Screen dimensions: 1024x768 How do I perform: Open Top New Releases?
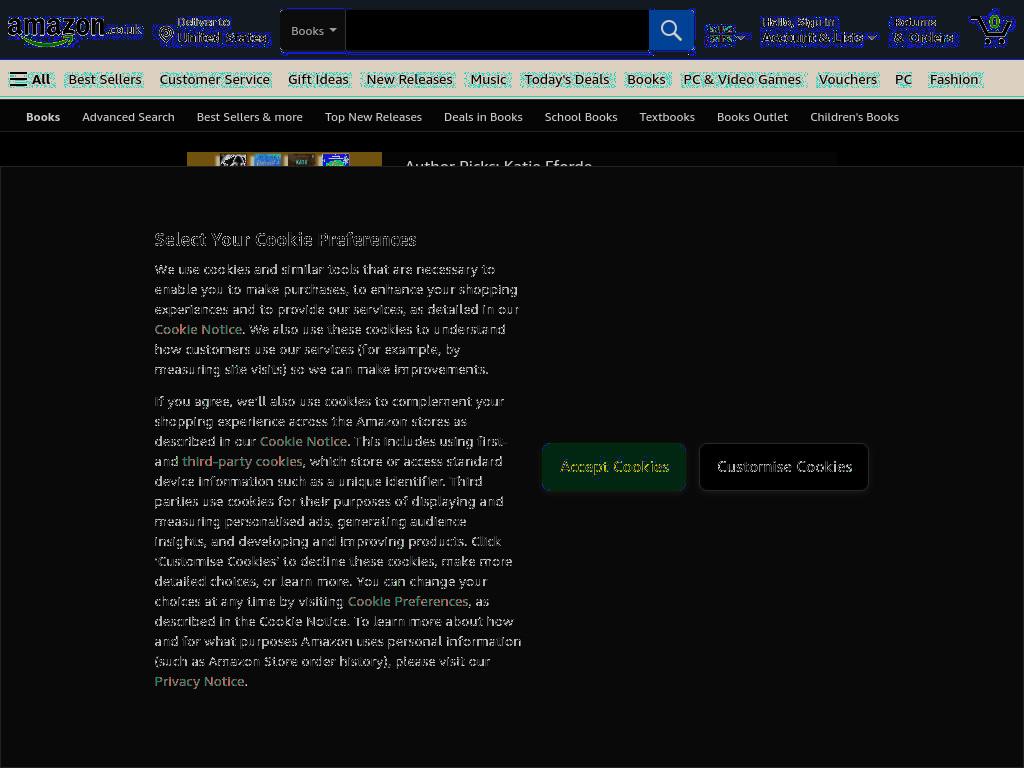point(374,117)
